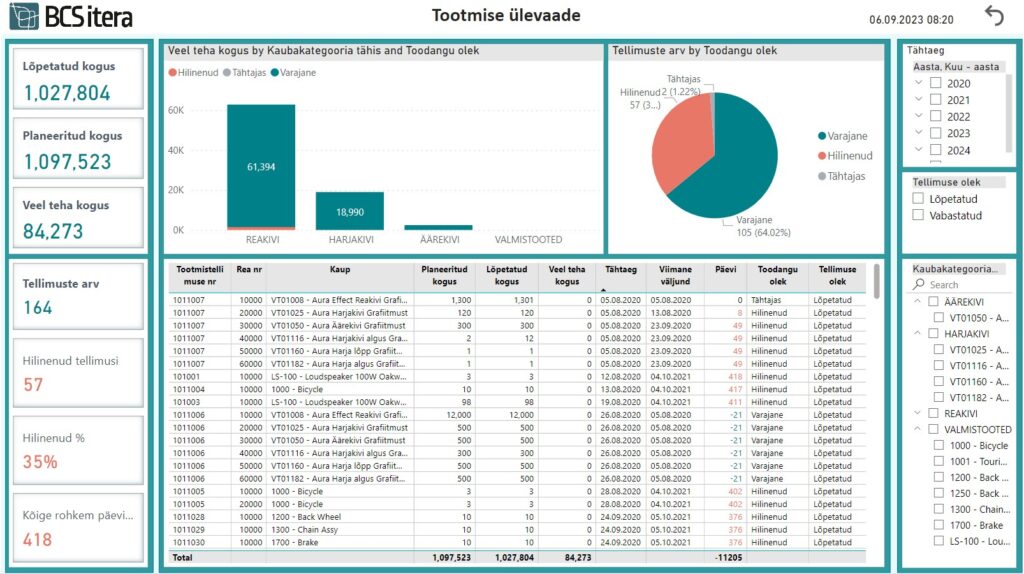Click the back arrow icon in header
Viewport: 1024px width, 574px height.
click(x=994, y=16)
